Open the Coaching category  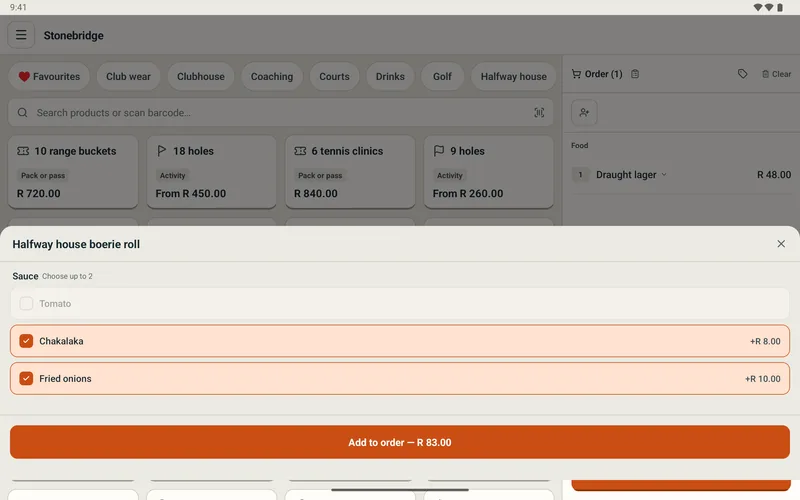[272, 77]
